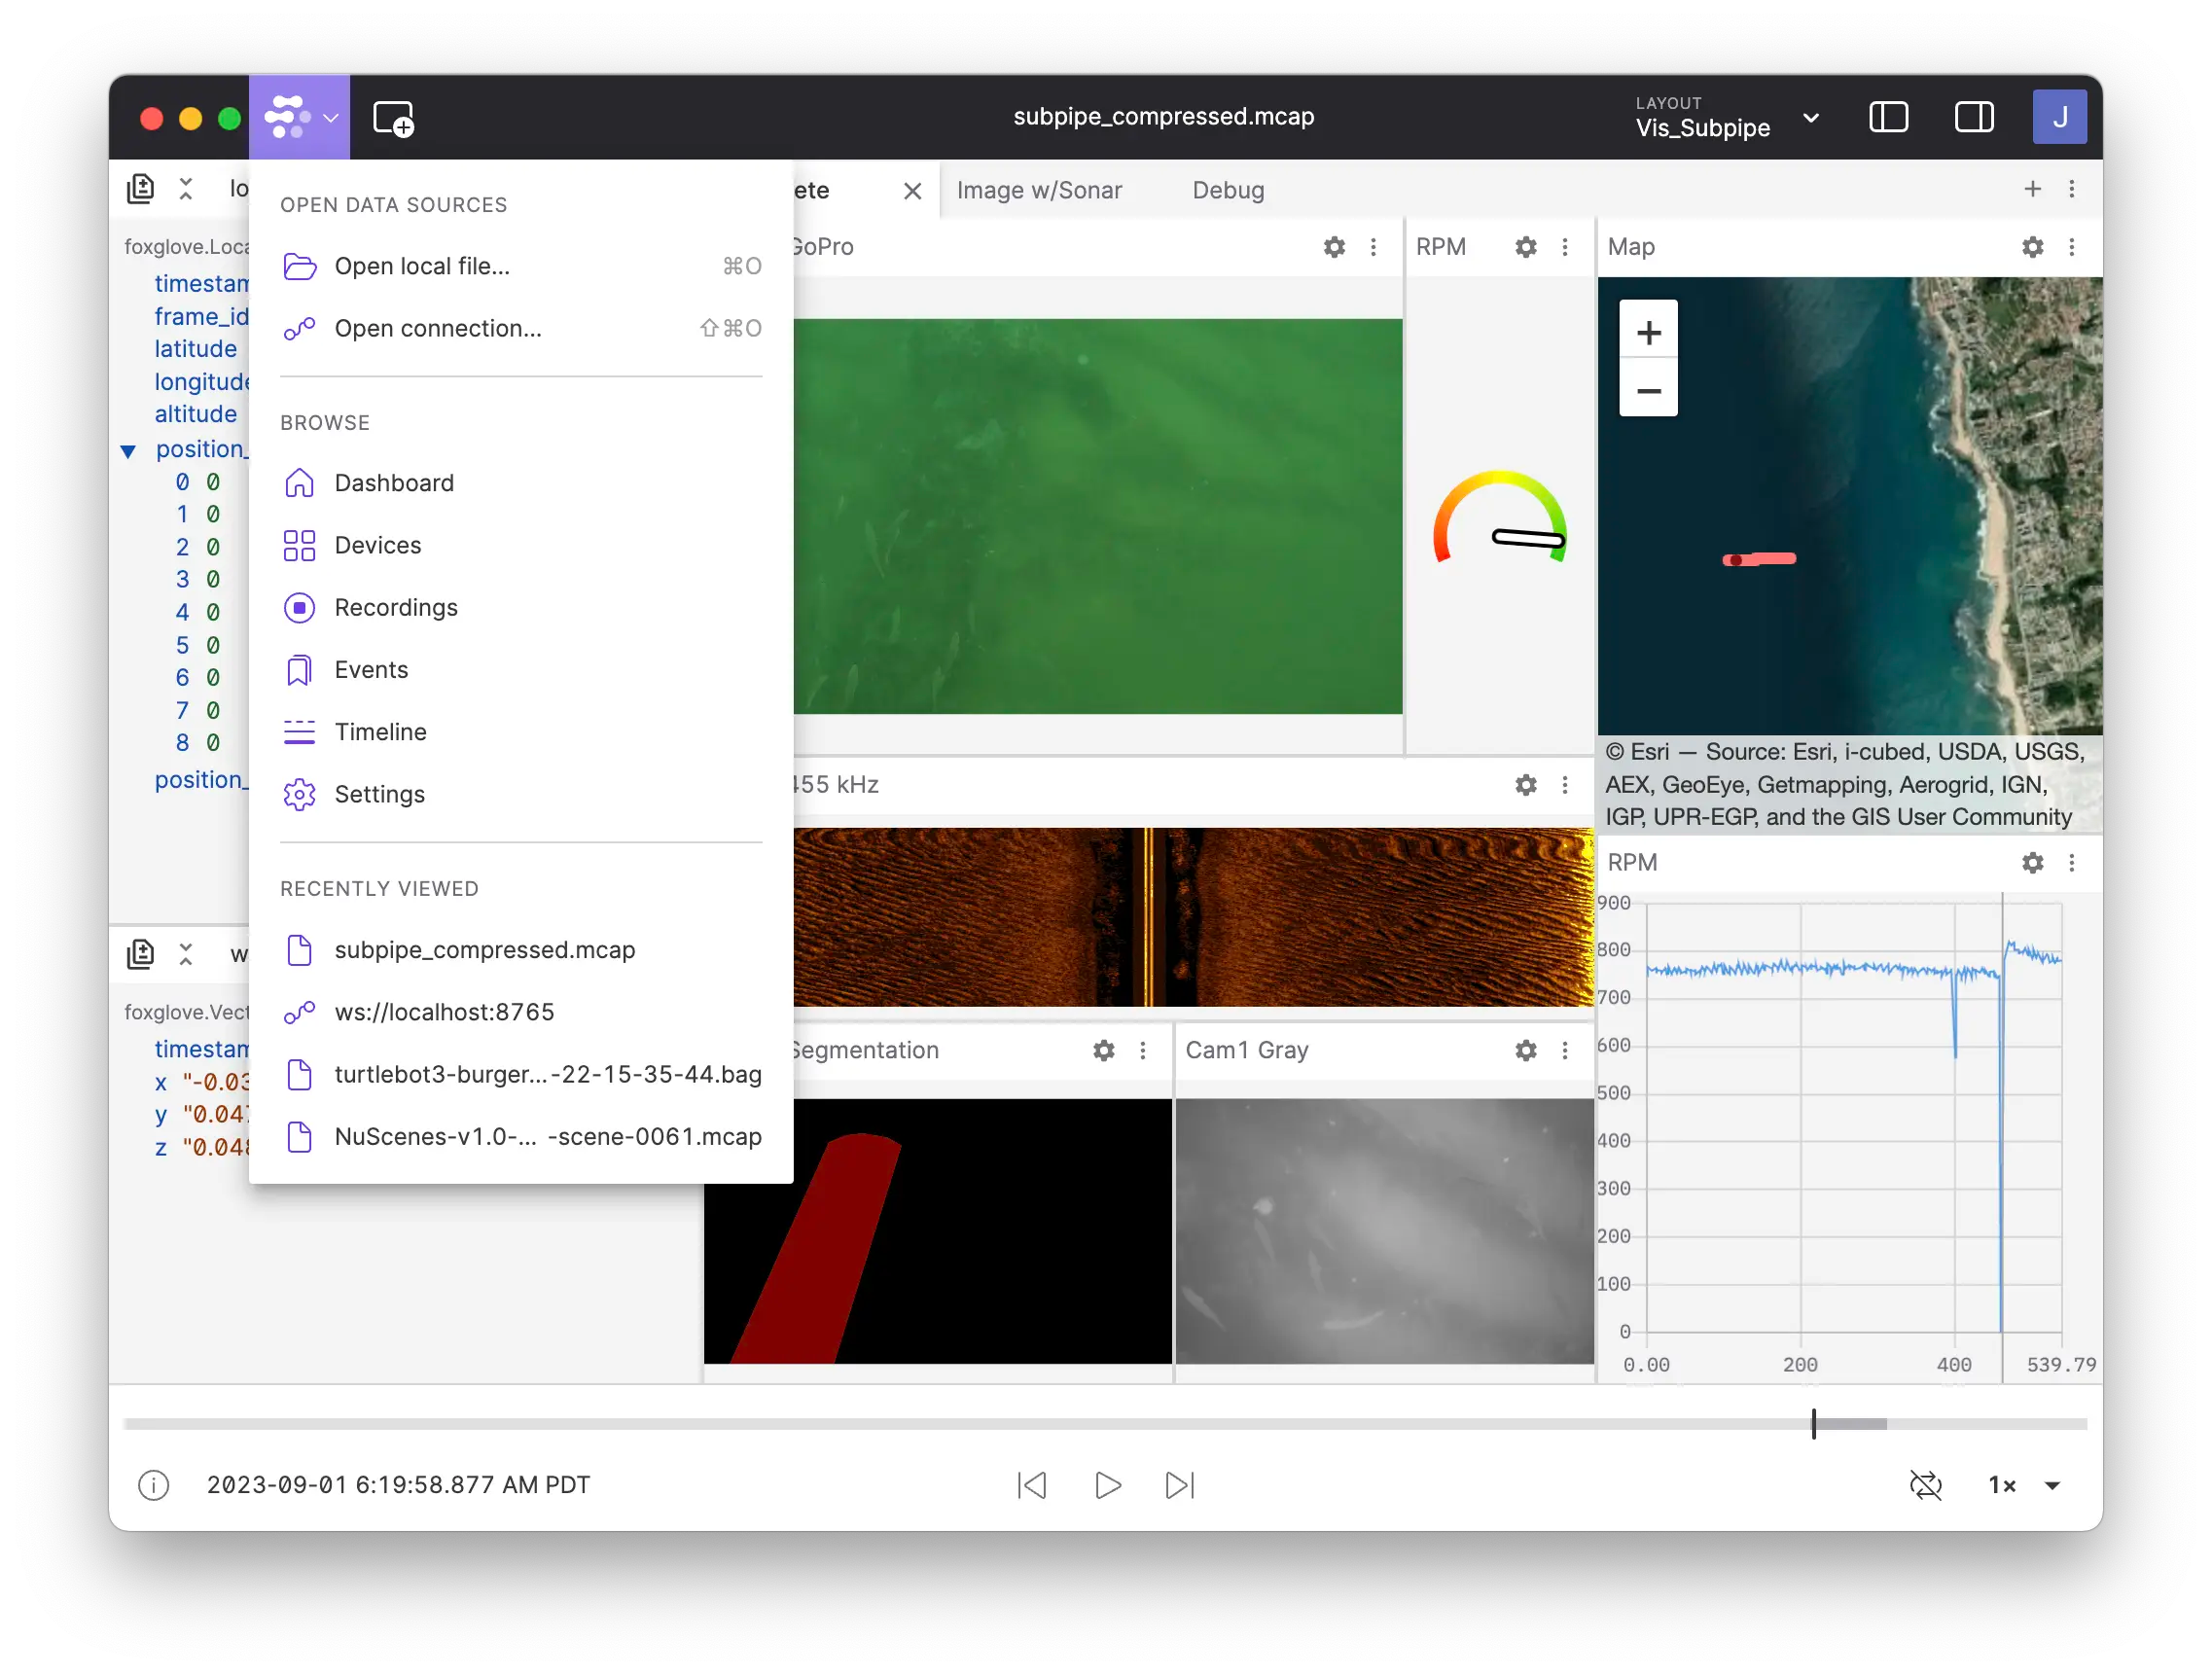The height and width of the screenshot is (1675, 2212).
Task: Click the Events bookmark icon
Action: click(299, 670)
